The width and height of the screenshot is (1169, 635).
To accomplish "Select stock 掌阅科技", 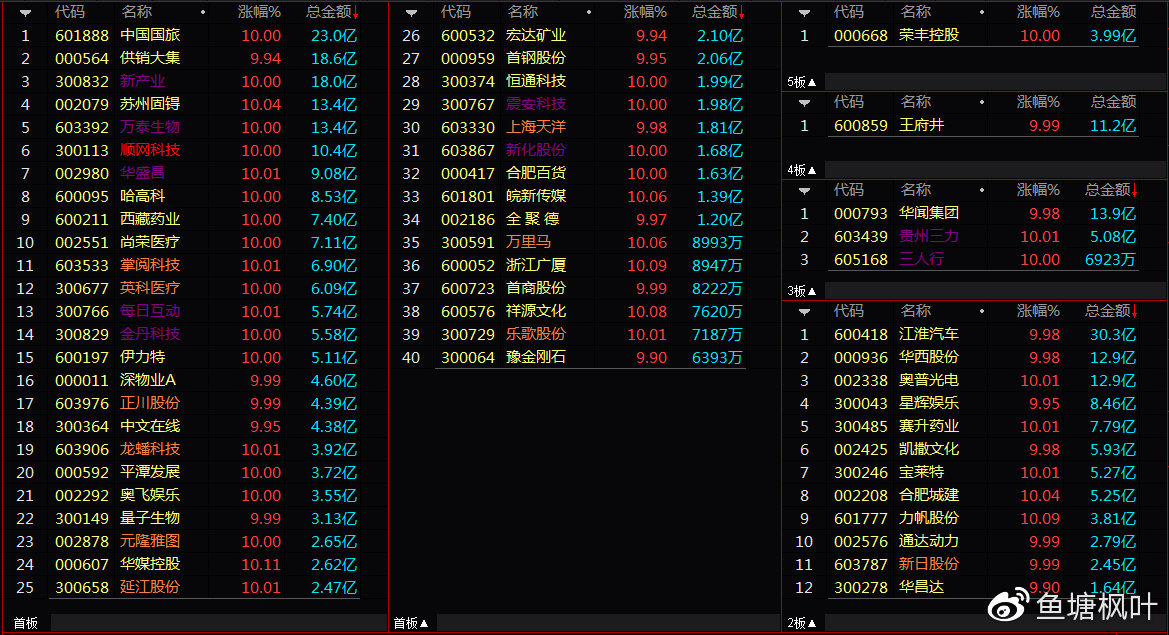I will [x=151, y=265].
